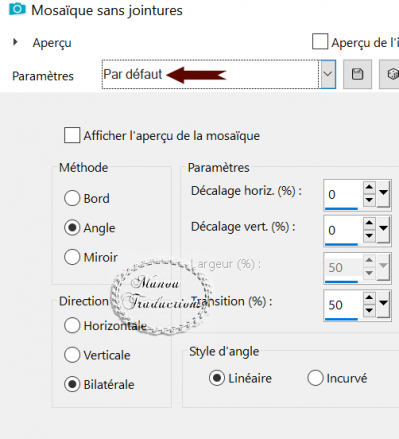The width and height of the screenshot is (399, 439).
Task: Click the blue slider bar under Transition
Action: tap(341, 319)
